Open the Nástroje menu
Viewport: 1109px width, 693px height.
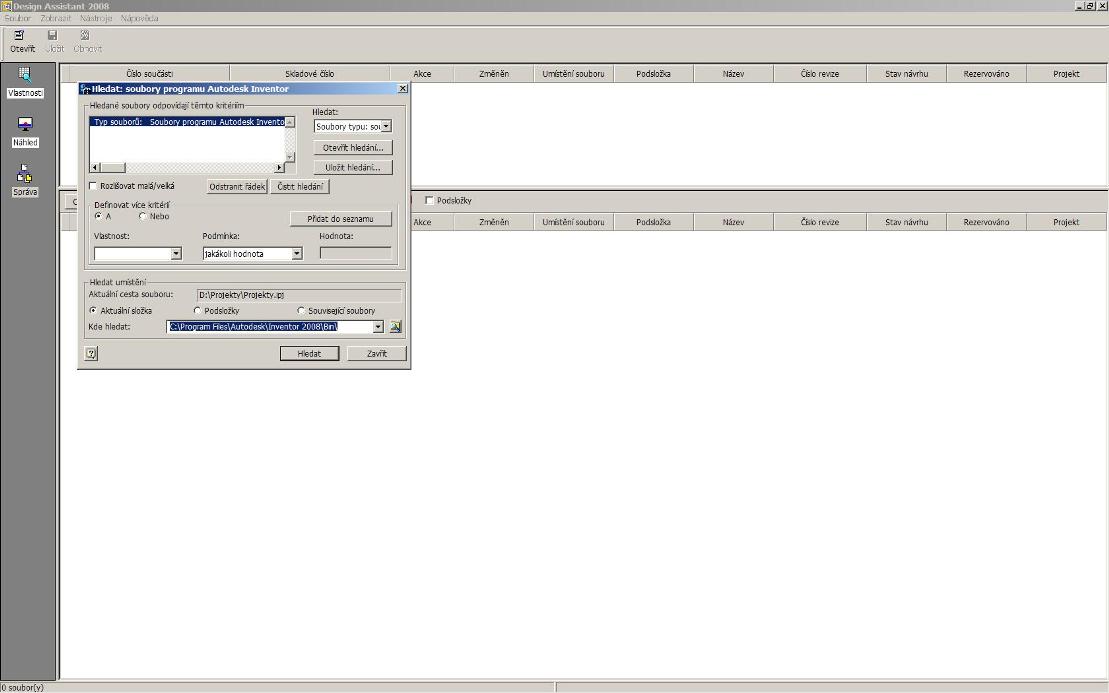coord(96,18)
